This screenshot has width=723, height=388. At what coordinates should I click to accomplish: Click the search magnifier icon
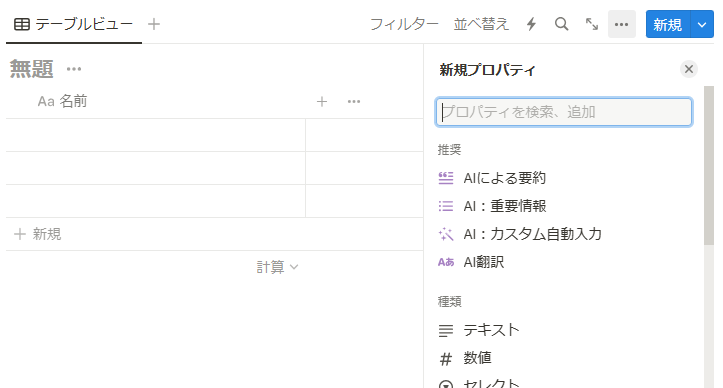[x=561, y=24]
